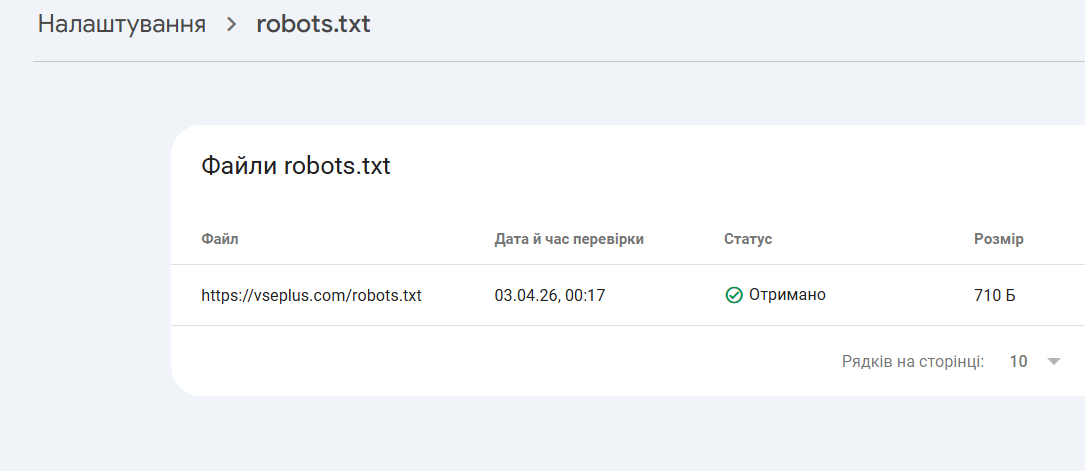1085x471 pixels.
Task: Click the "Отримано" status text
Action: (787, 295)
